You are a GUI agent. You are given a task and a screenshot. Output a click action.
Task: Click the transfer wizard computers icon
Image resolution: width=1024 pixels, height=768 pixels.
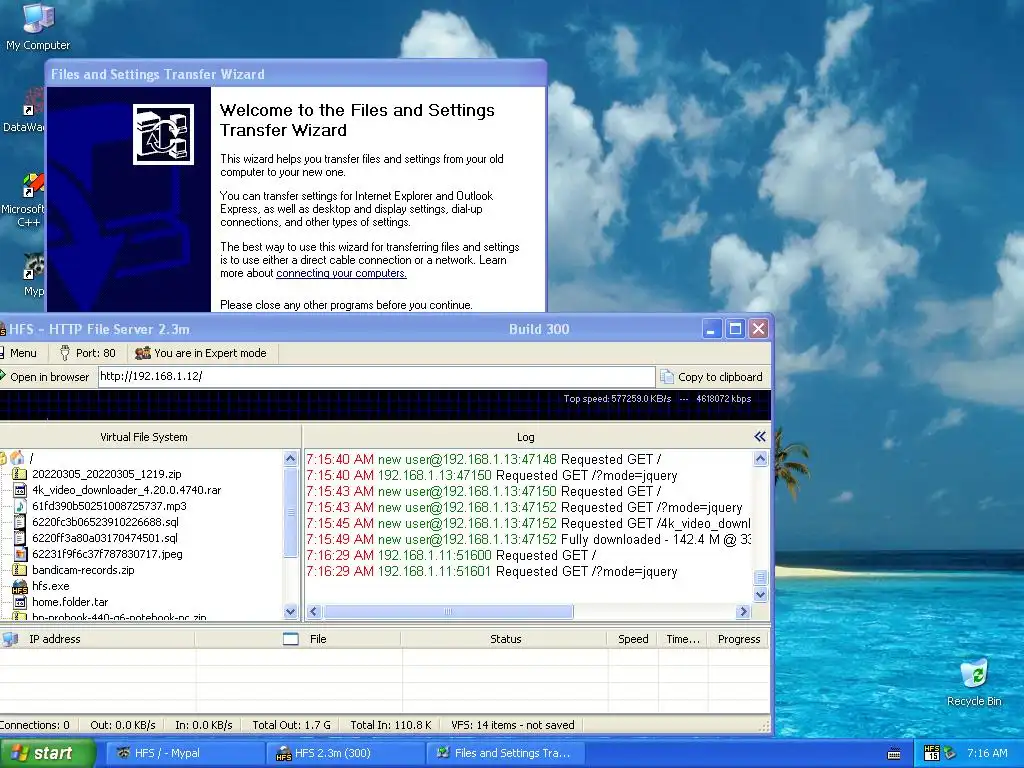tap(163, 134)
